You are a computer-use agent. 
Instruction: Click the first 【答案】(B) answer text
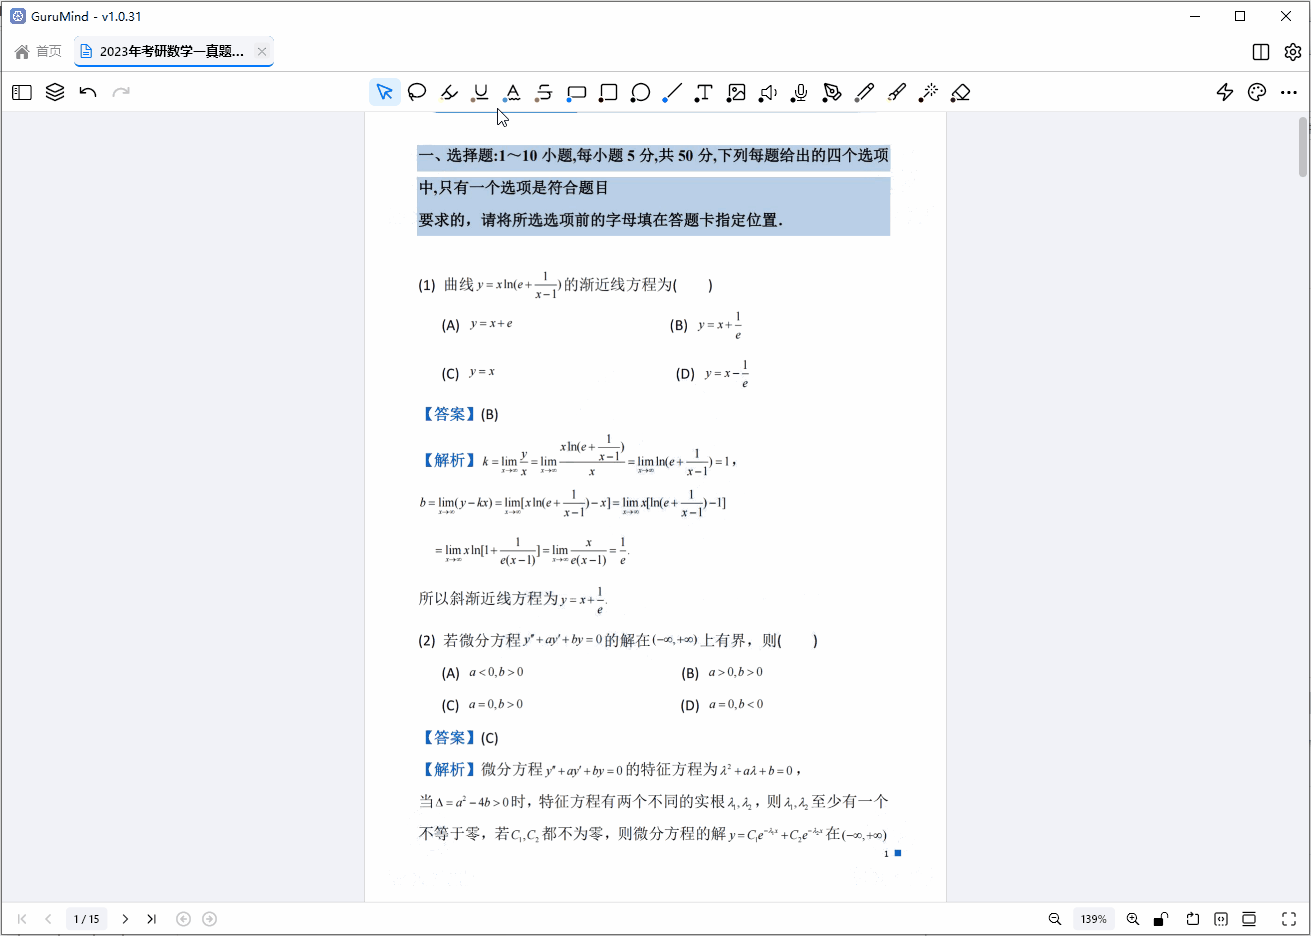pos(459,414)
